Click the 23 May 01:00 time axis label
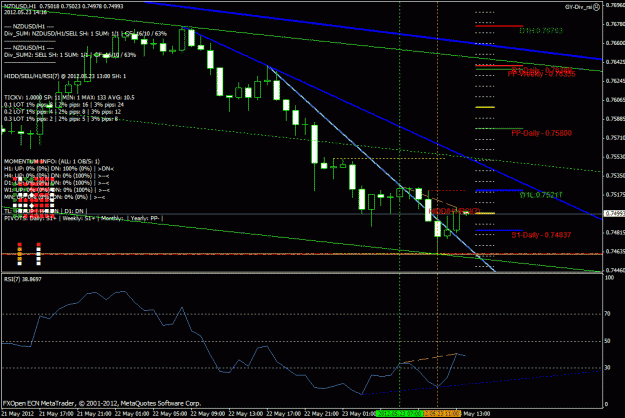Viewport: 625px width, 418px height. pyautogui.click(x=358, y=414)
